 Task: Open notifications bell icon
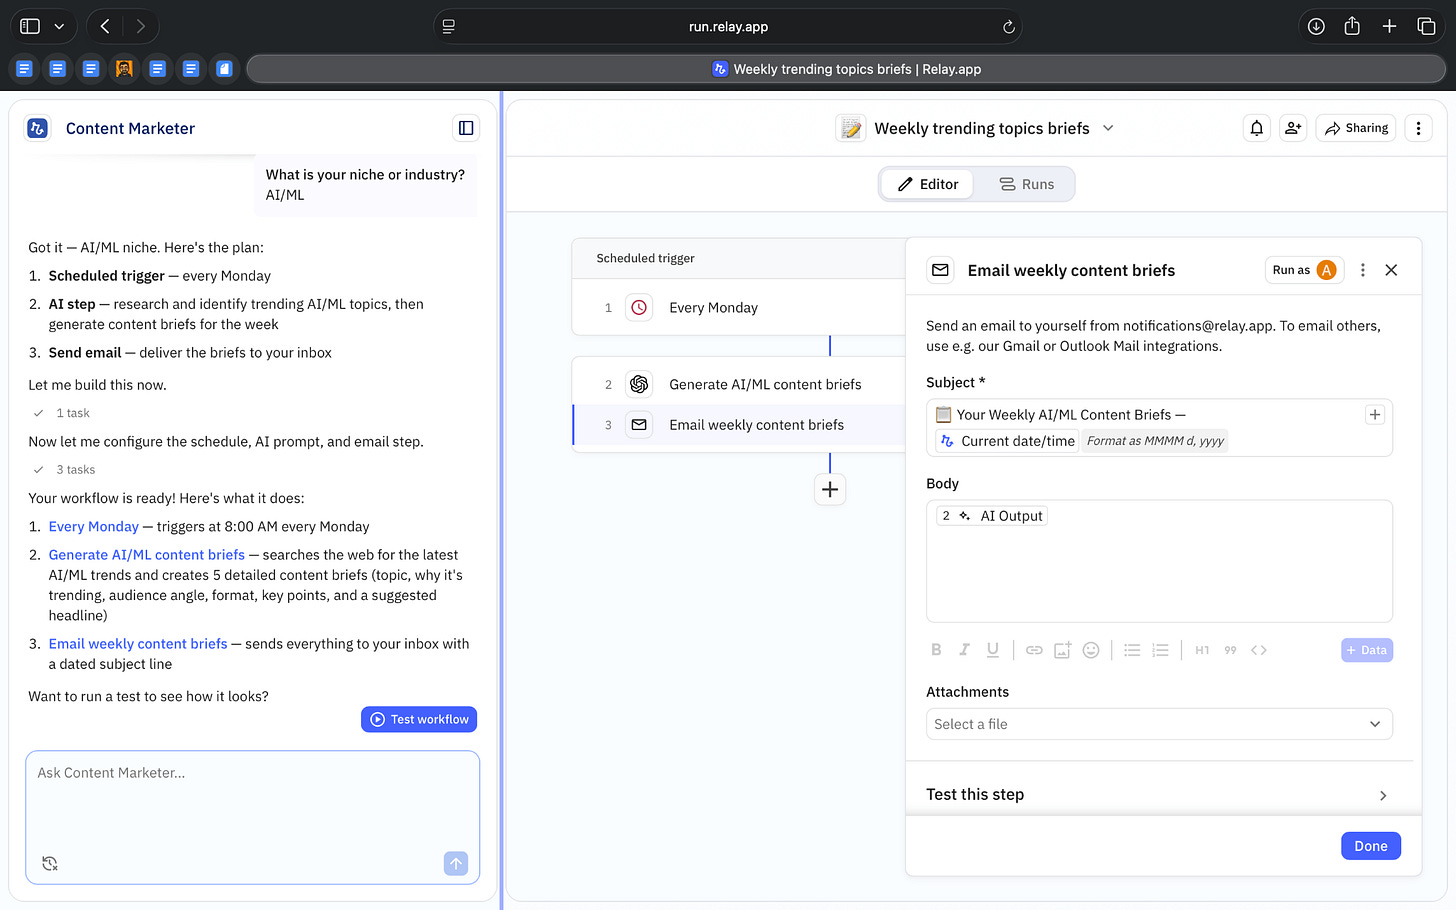click(1257, 128)
